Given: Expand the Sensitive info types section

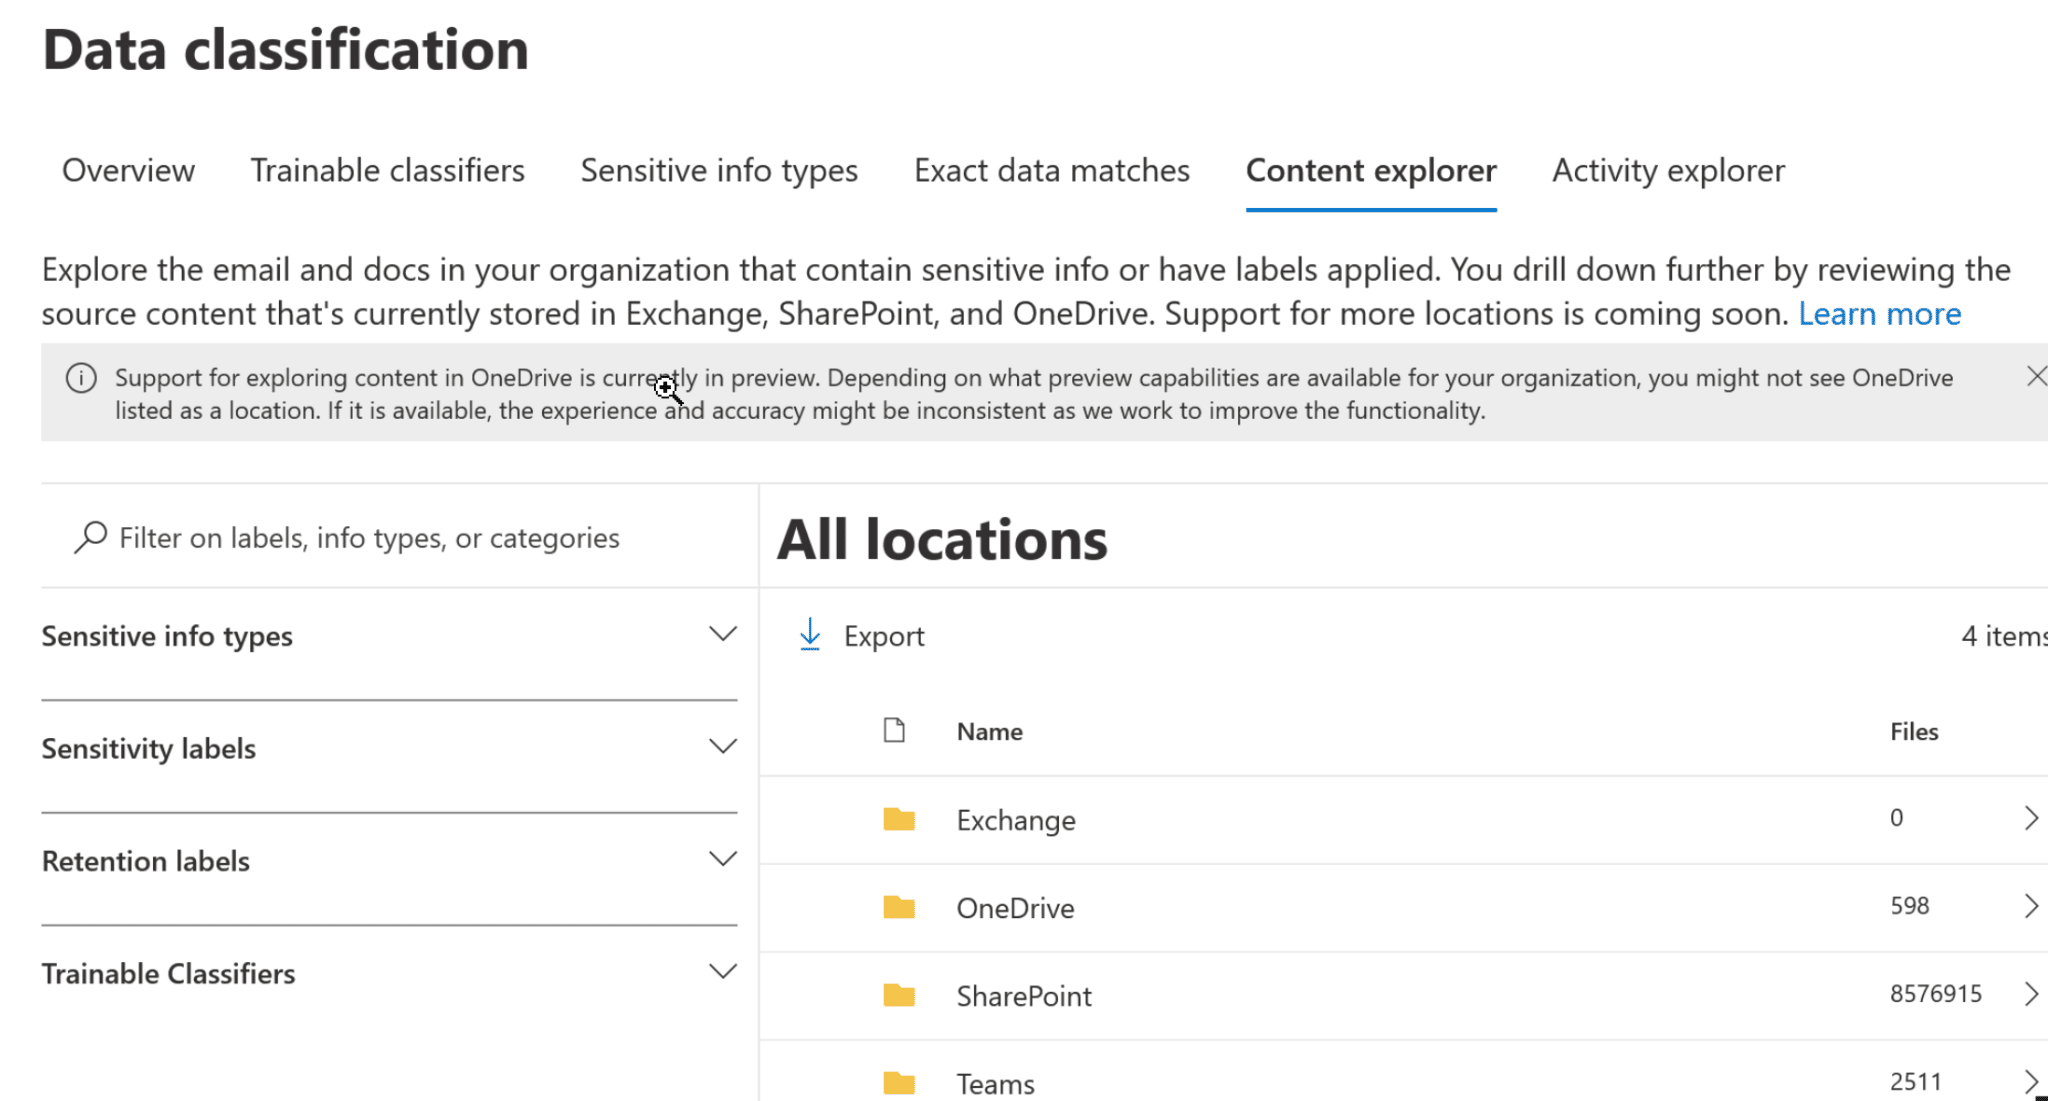Looking at the screenshot, I should click(723, 633).
